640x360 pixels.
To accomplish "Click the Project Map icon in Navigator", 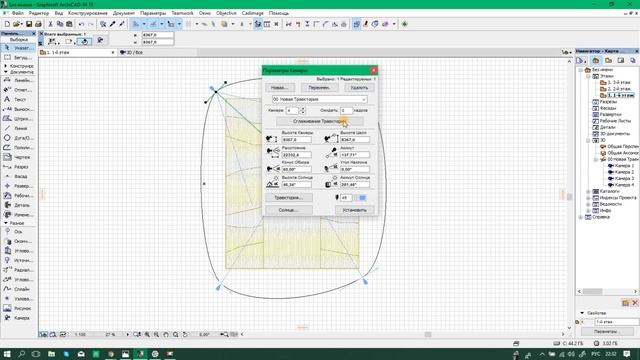I will (x=596, y=60).
